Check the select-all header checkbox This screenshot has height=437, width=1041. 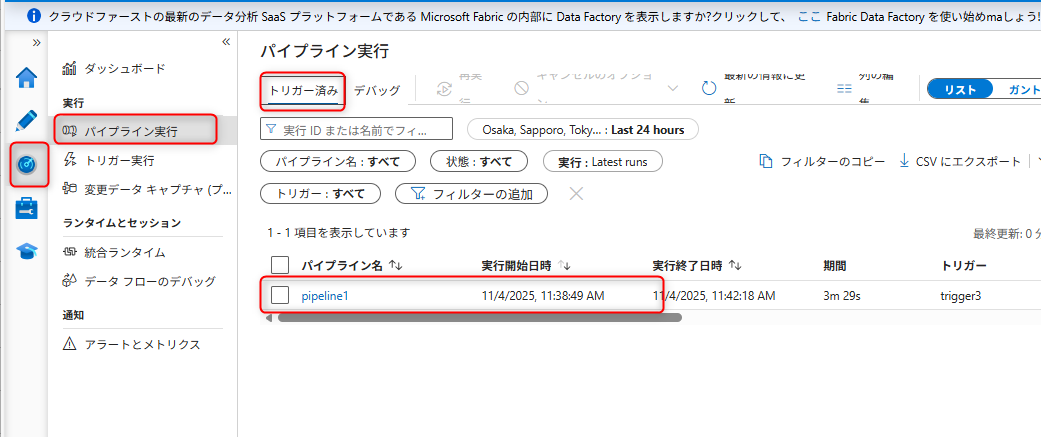point(281,265)
